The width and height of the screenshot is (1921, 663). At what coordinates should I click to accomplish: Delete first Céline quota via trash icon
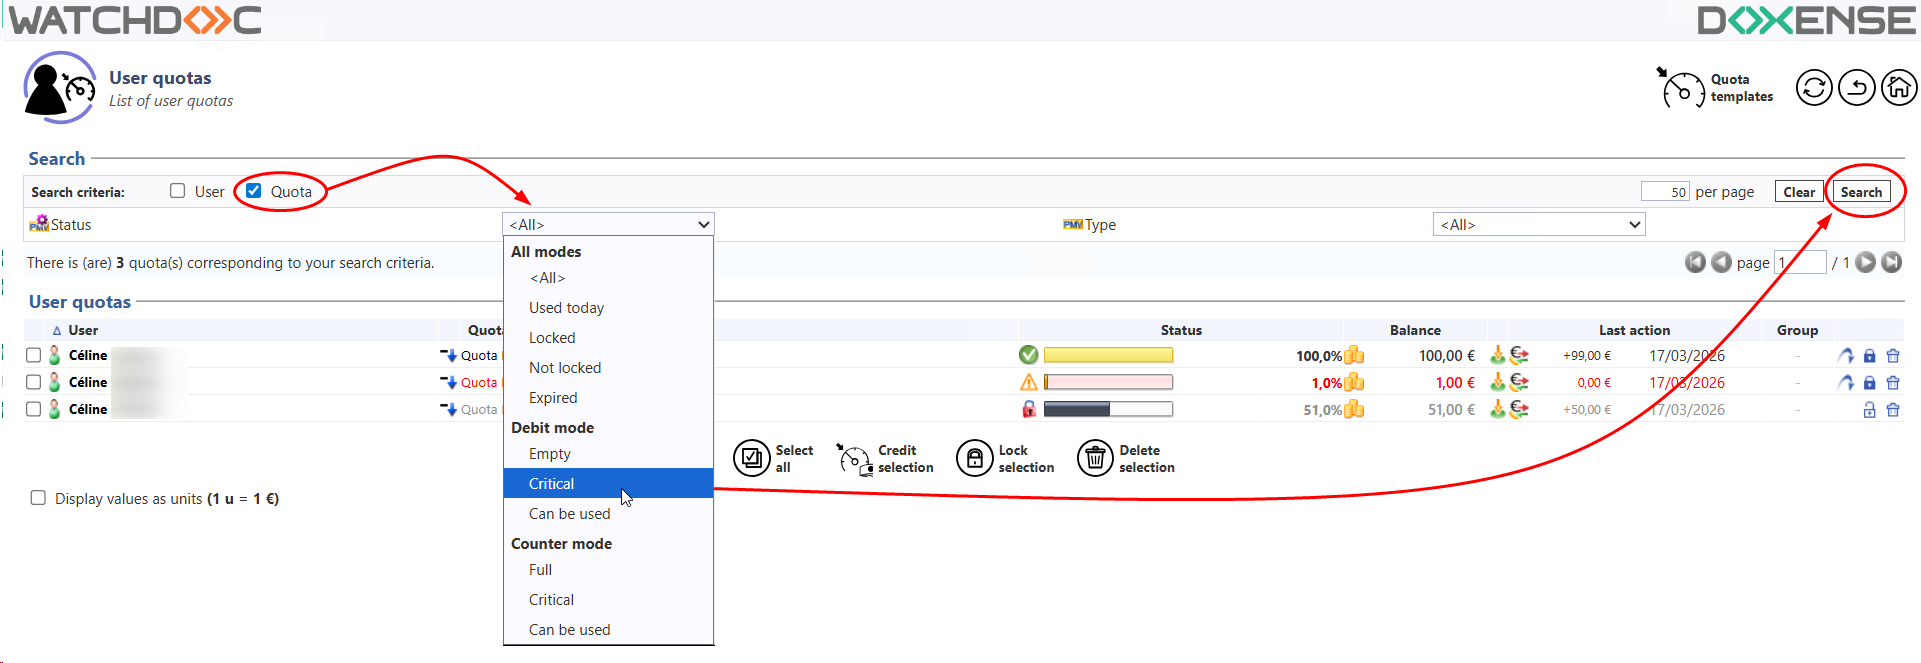point(1892,356)
